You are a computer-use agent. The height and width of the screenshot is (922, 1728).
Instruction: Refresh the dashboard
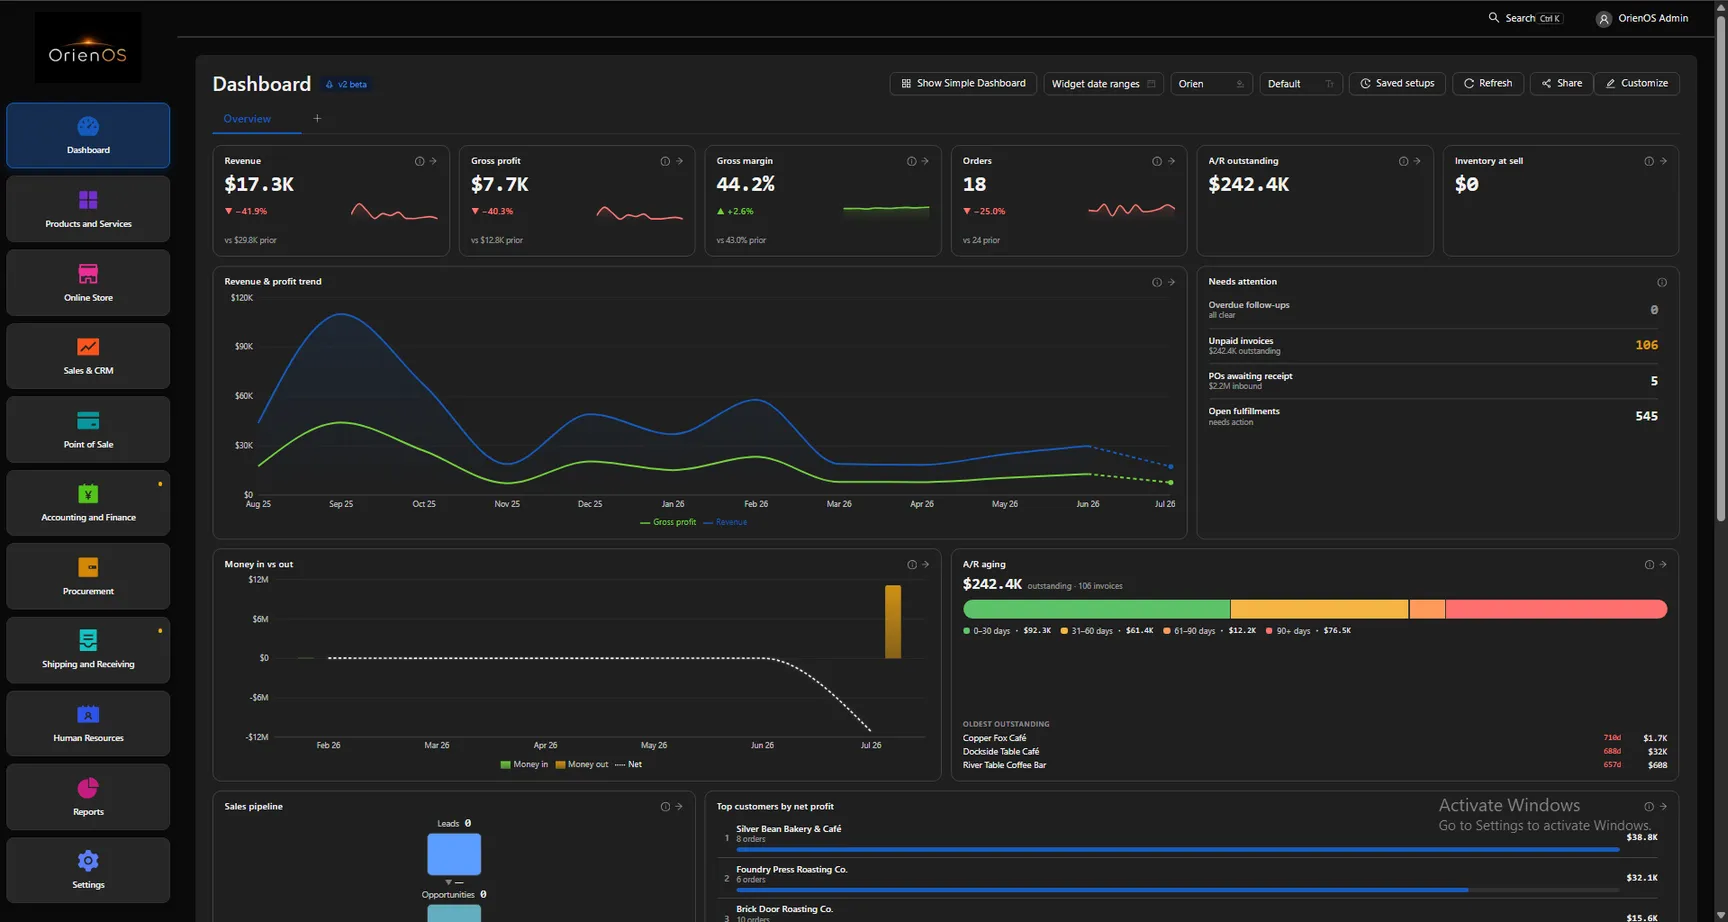pos(1488,84)
